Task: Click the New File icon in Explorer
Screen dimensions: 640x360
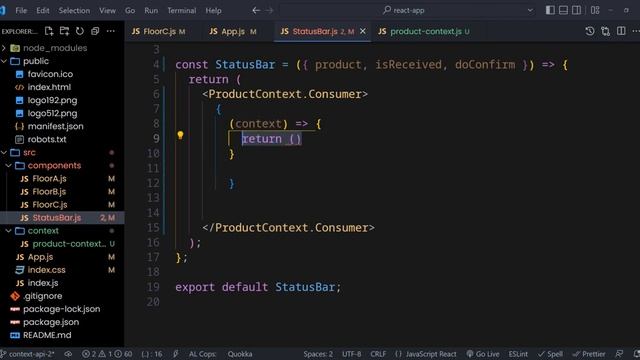Action: 49,31
